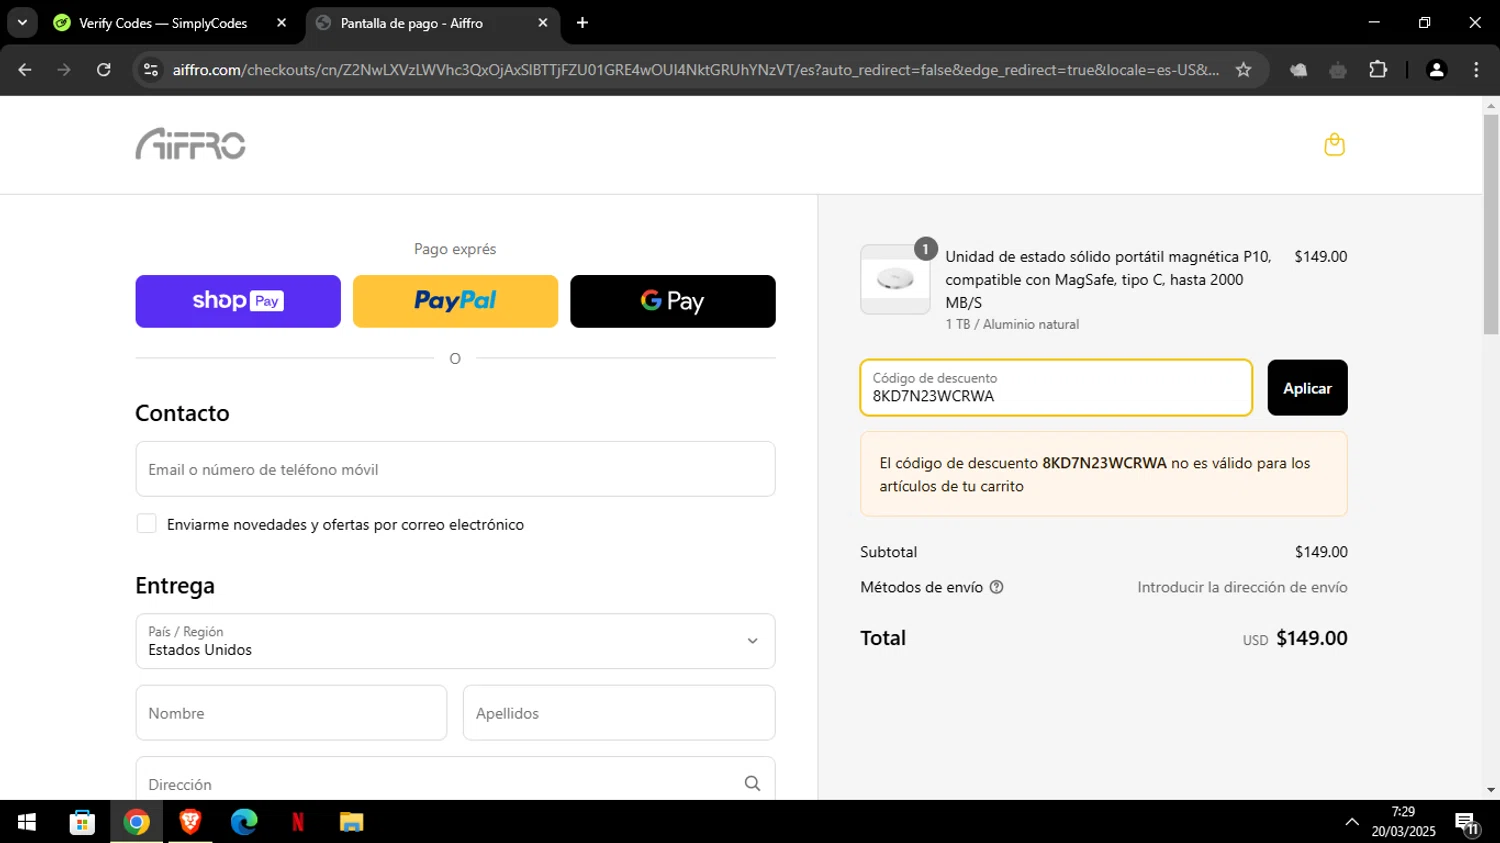Select the Pantalla de pago - Aiffro tab
The image size is (1500, 843).
[x=432, y=23]
